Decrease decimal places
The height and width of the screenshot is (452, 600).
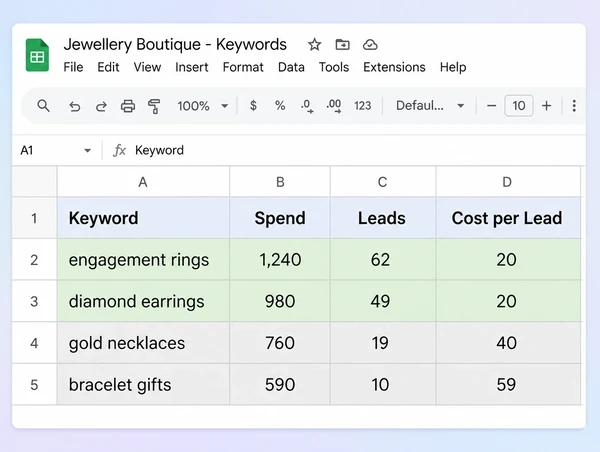pyautogui.click(x=307, y=106)
